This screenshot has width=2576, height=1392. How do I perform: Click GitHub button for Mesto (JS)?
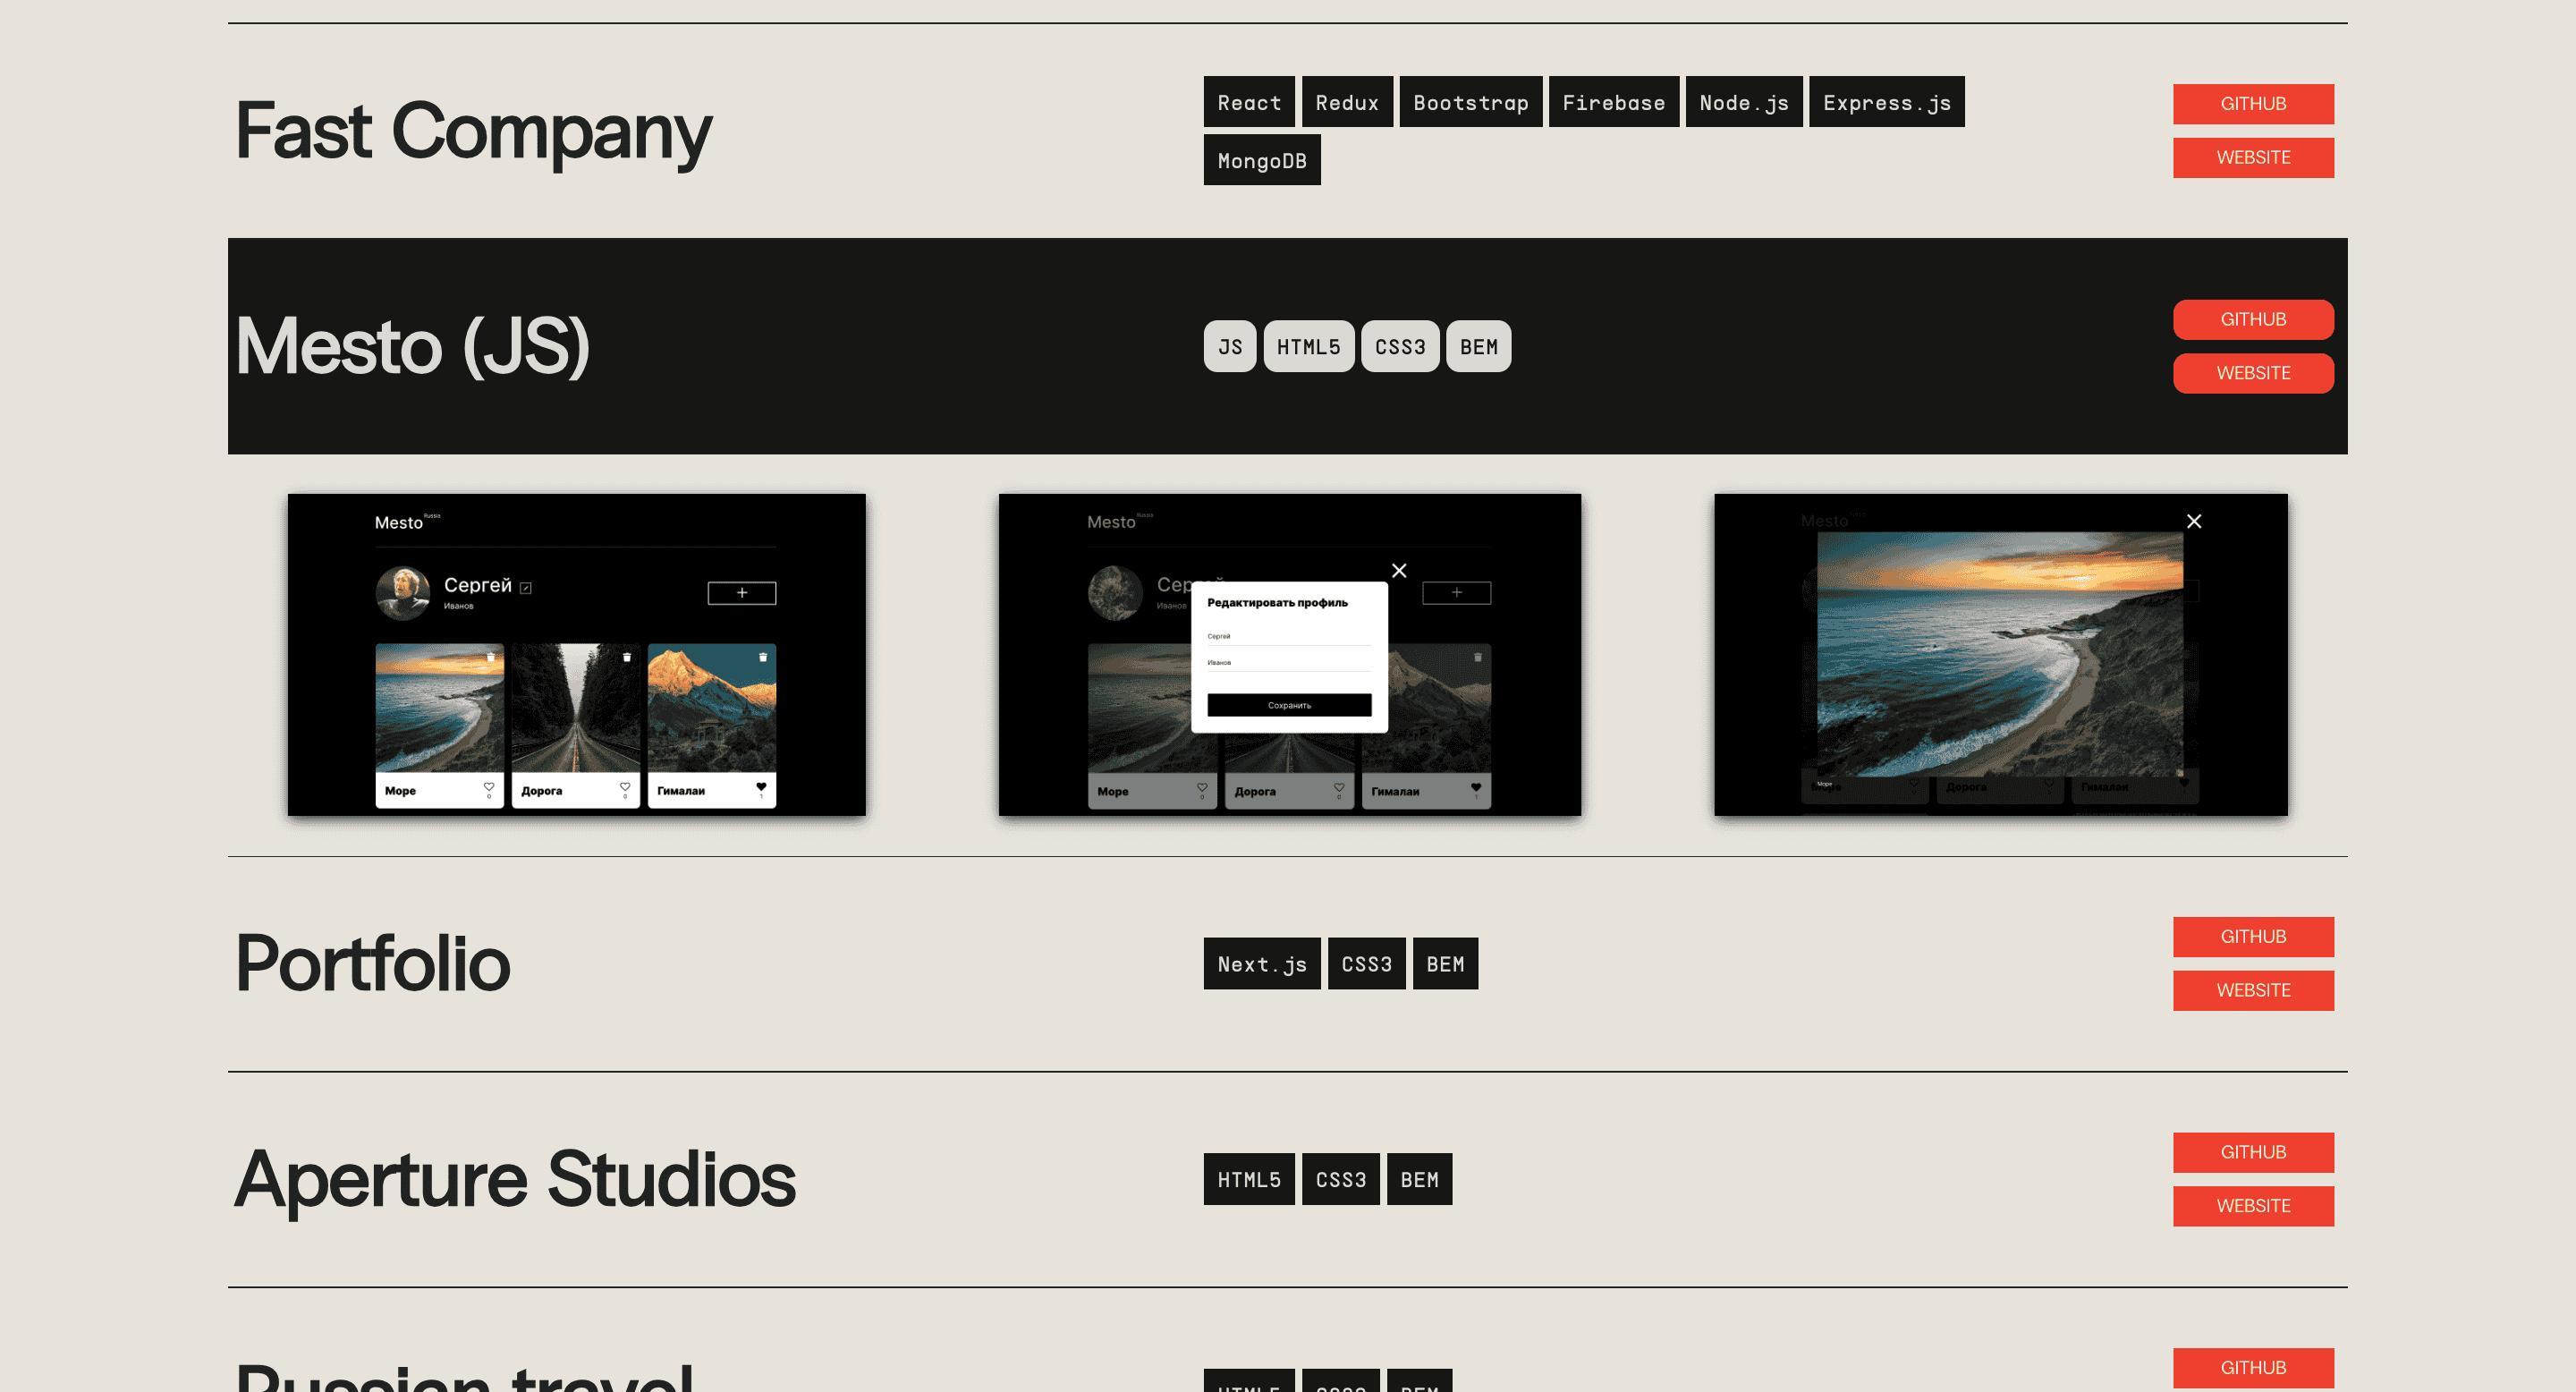click(x=2252, y=319)
